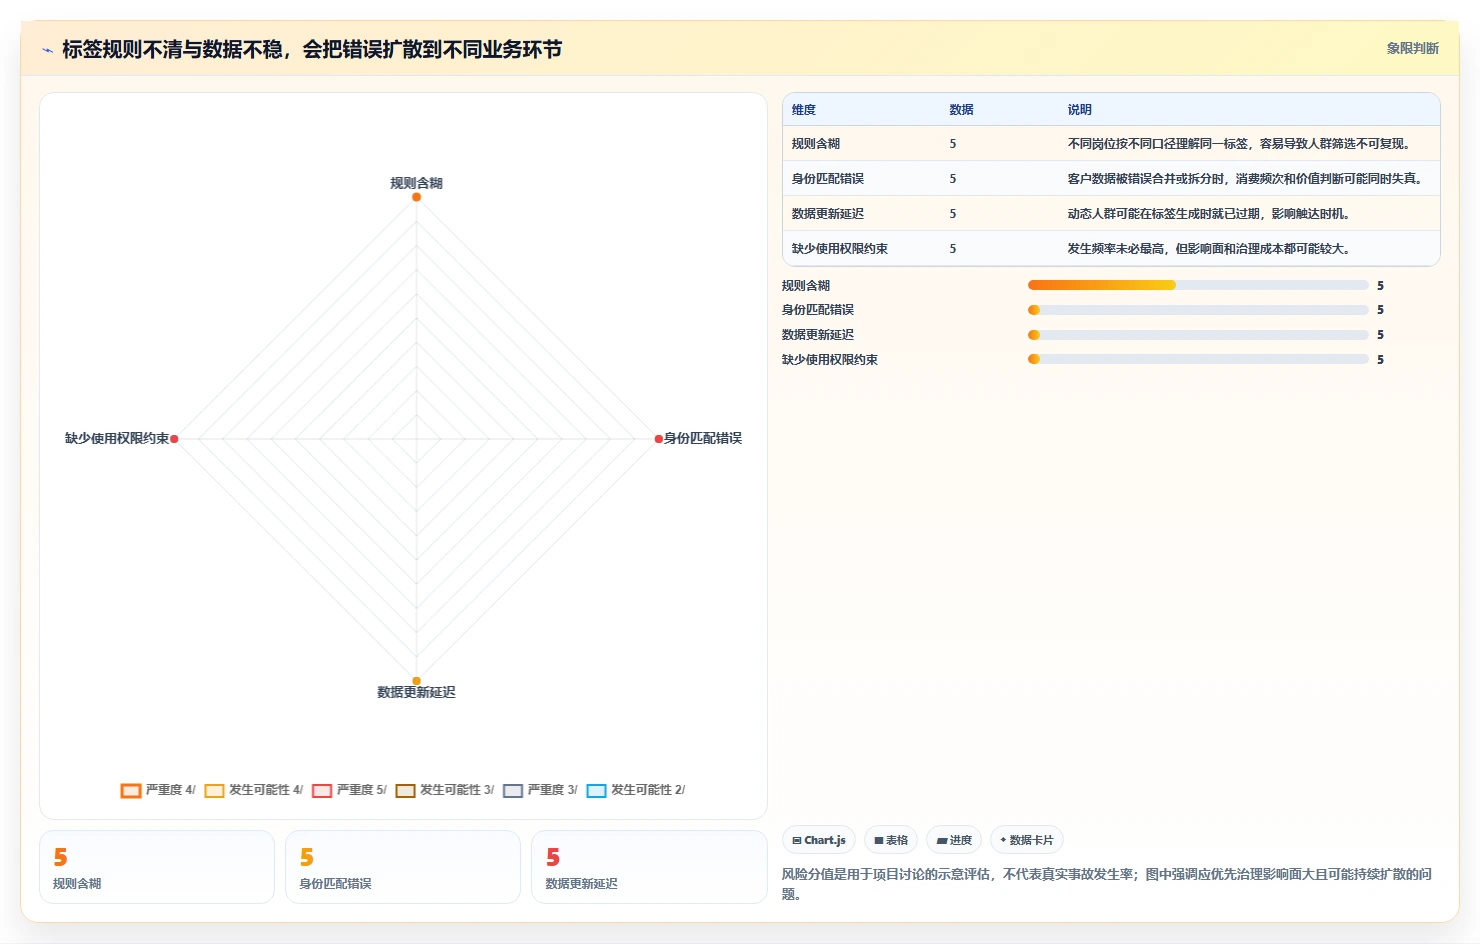Click the red radar point at 身份匹配错误
This screenshot has width=1480, height=944.
(658, 439)
